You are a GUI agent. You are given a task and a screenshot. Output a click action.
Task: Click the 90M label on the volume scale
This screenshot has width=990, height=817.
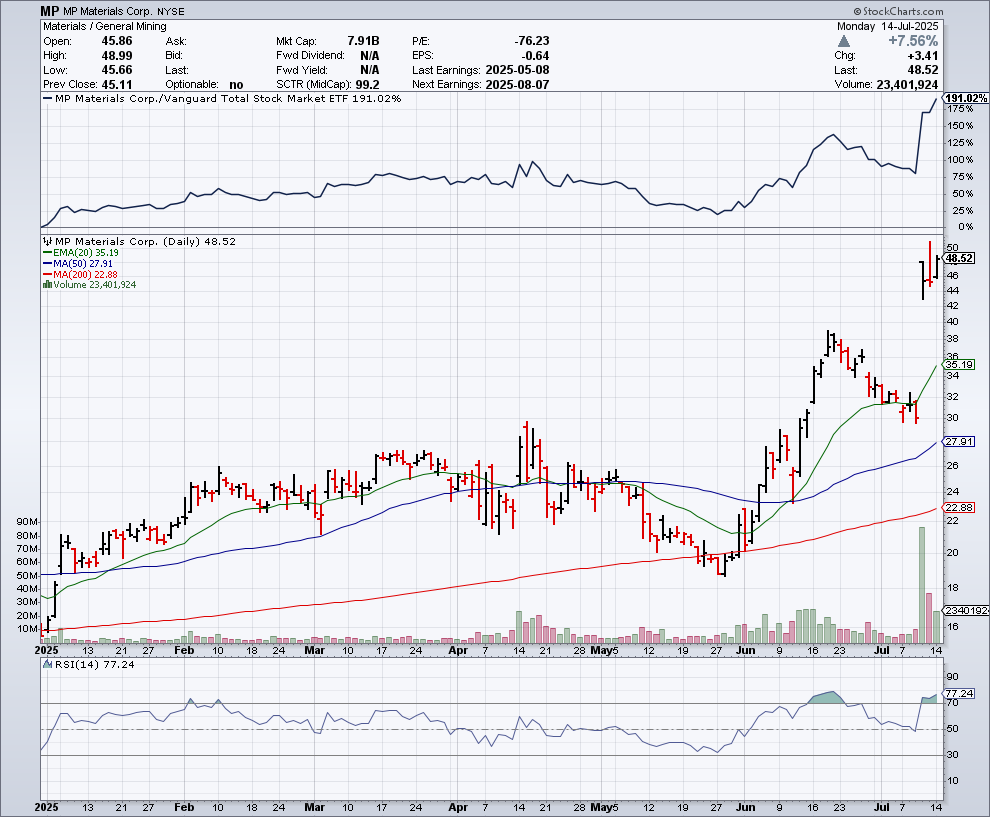click(x=28, y=522)
